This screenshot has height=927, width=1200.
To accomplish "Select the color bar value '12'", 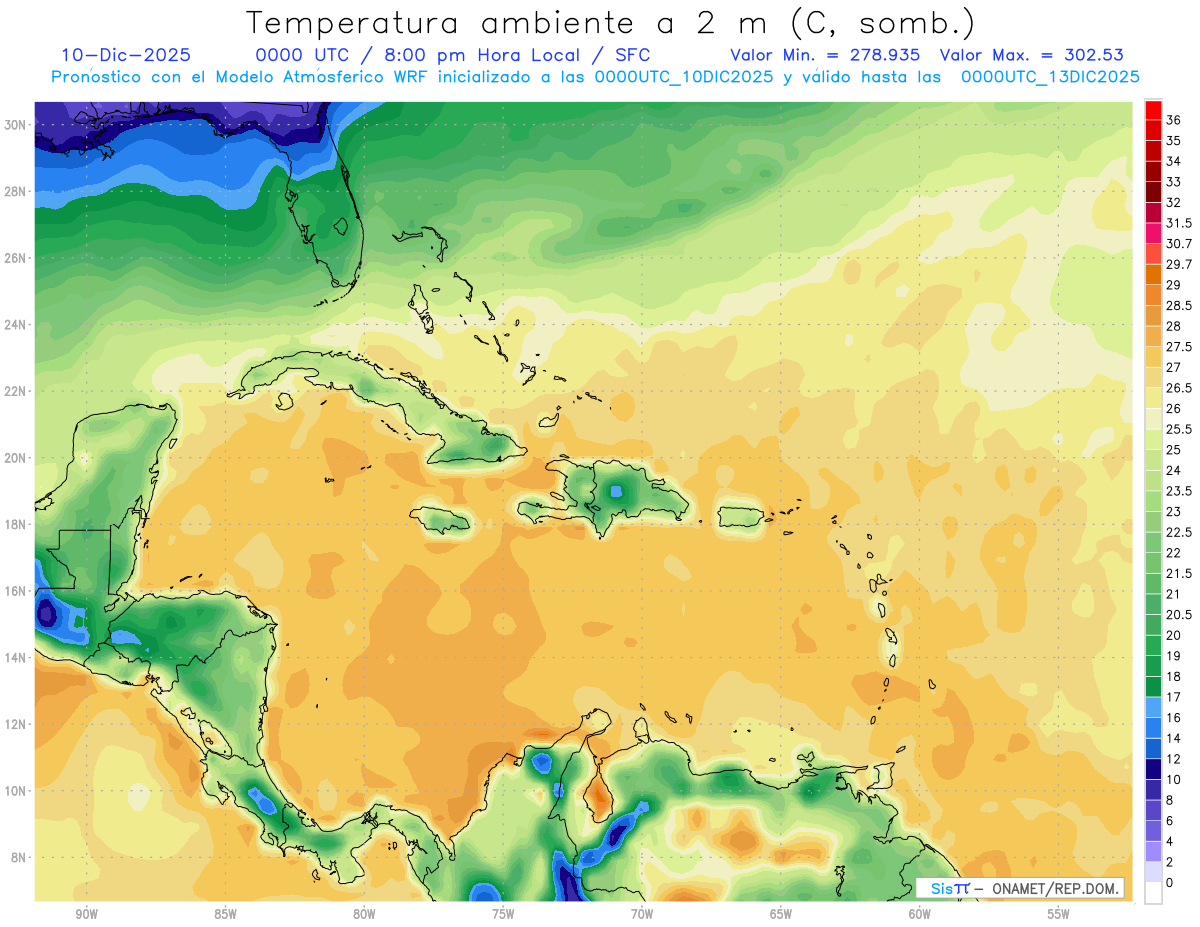I will tap(1174, 759).
